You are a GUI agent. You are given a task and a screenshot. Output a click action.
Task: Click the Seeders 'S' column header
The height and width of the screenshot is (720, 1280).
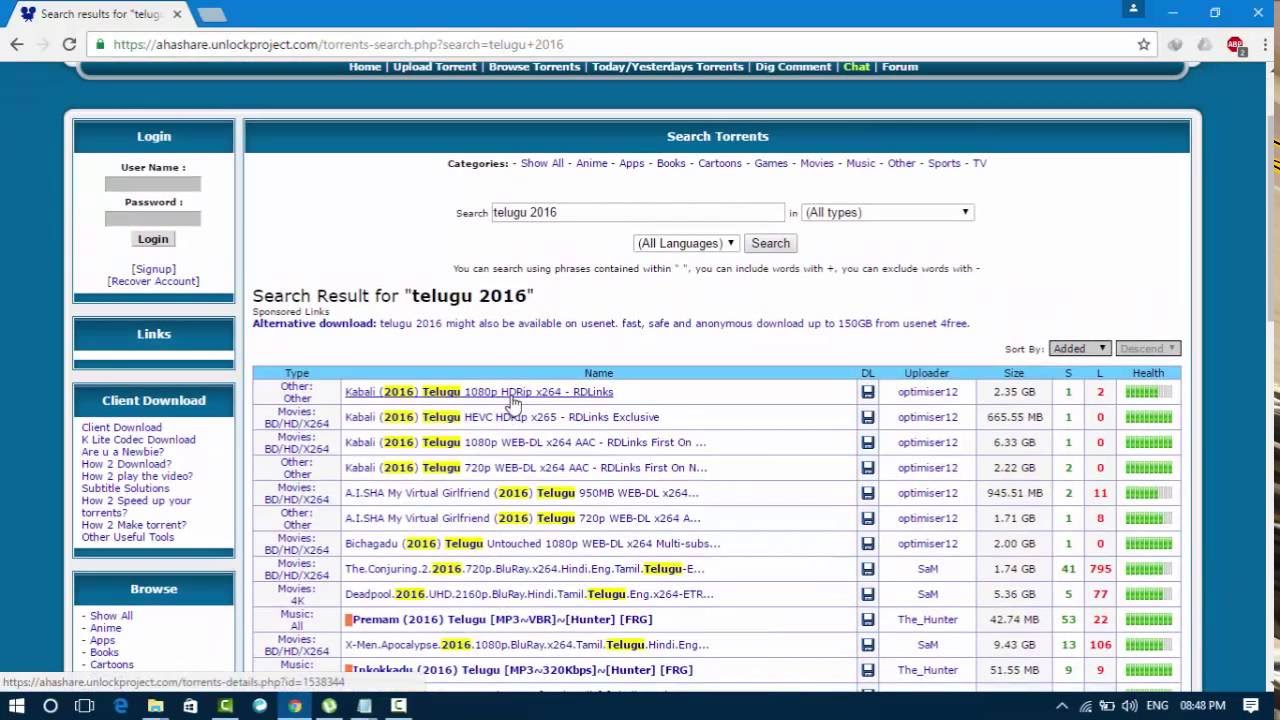pos(1068,373)
